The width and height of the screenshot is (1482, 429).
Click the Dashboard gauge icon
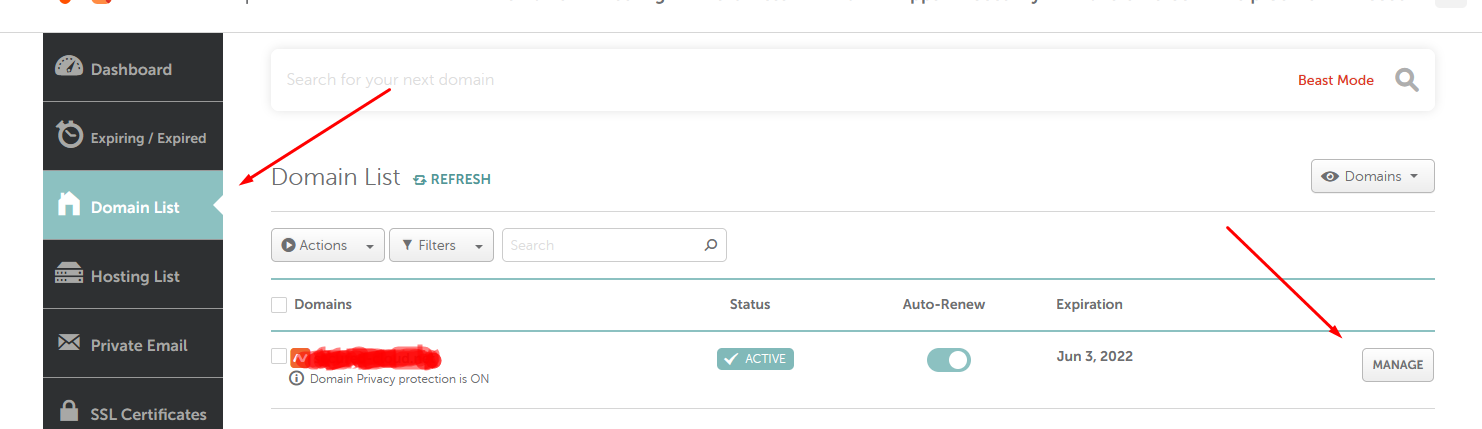(69, 67)
